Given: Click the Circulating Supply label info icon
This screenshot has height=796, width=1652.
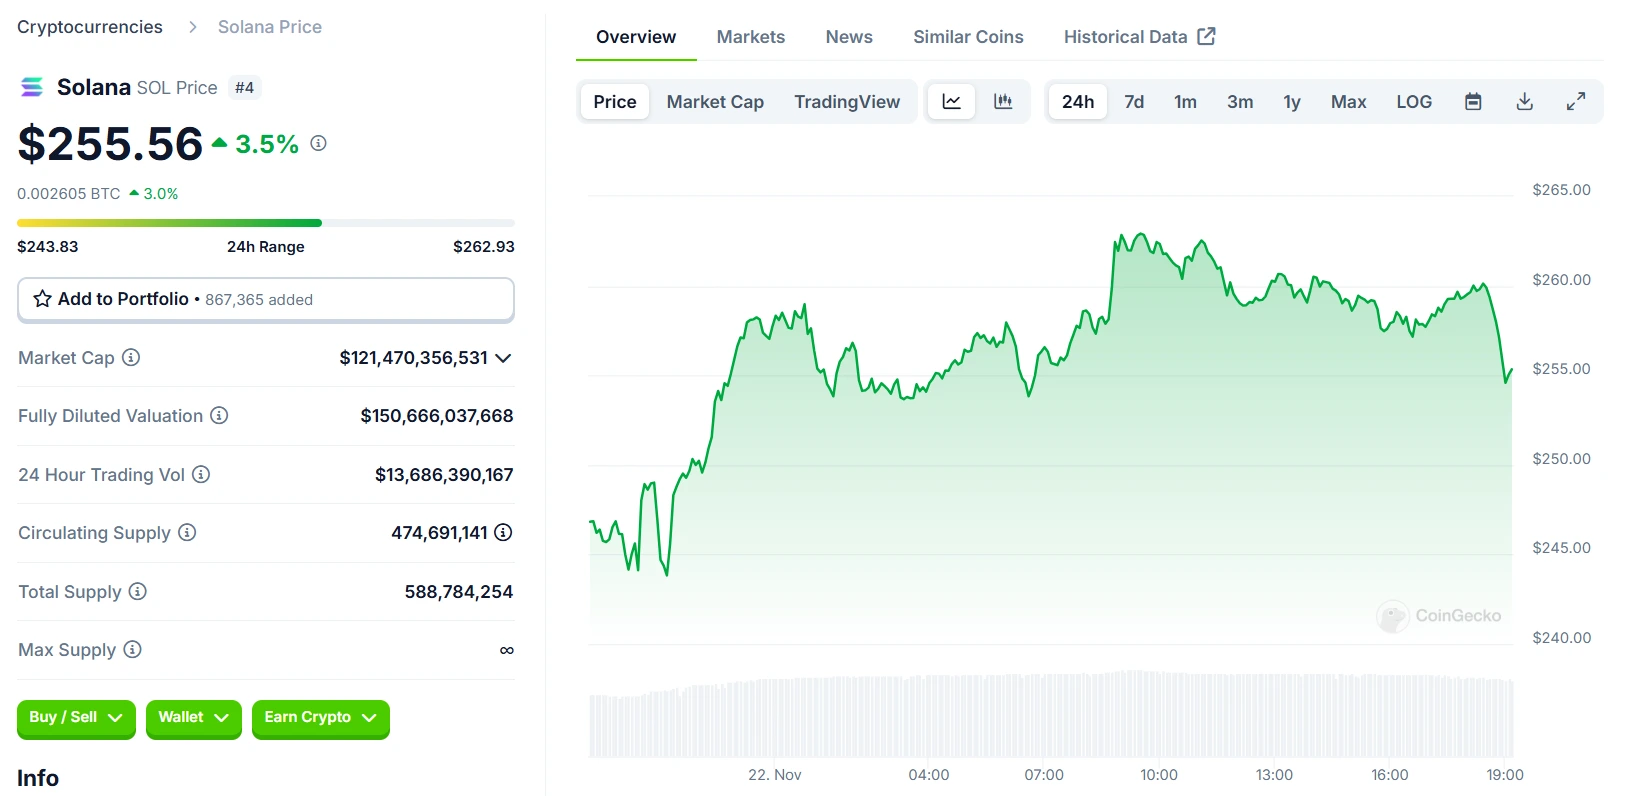Looking at the screenshot, I should (x=187, y=532).
